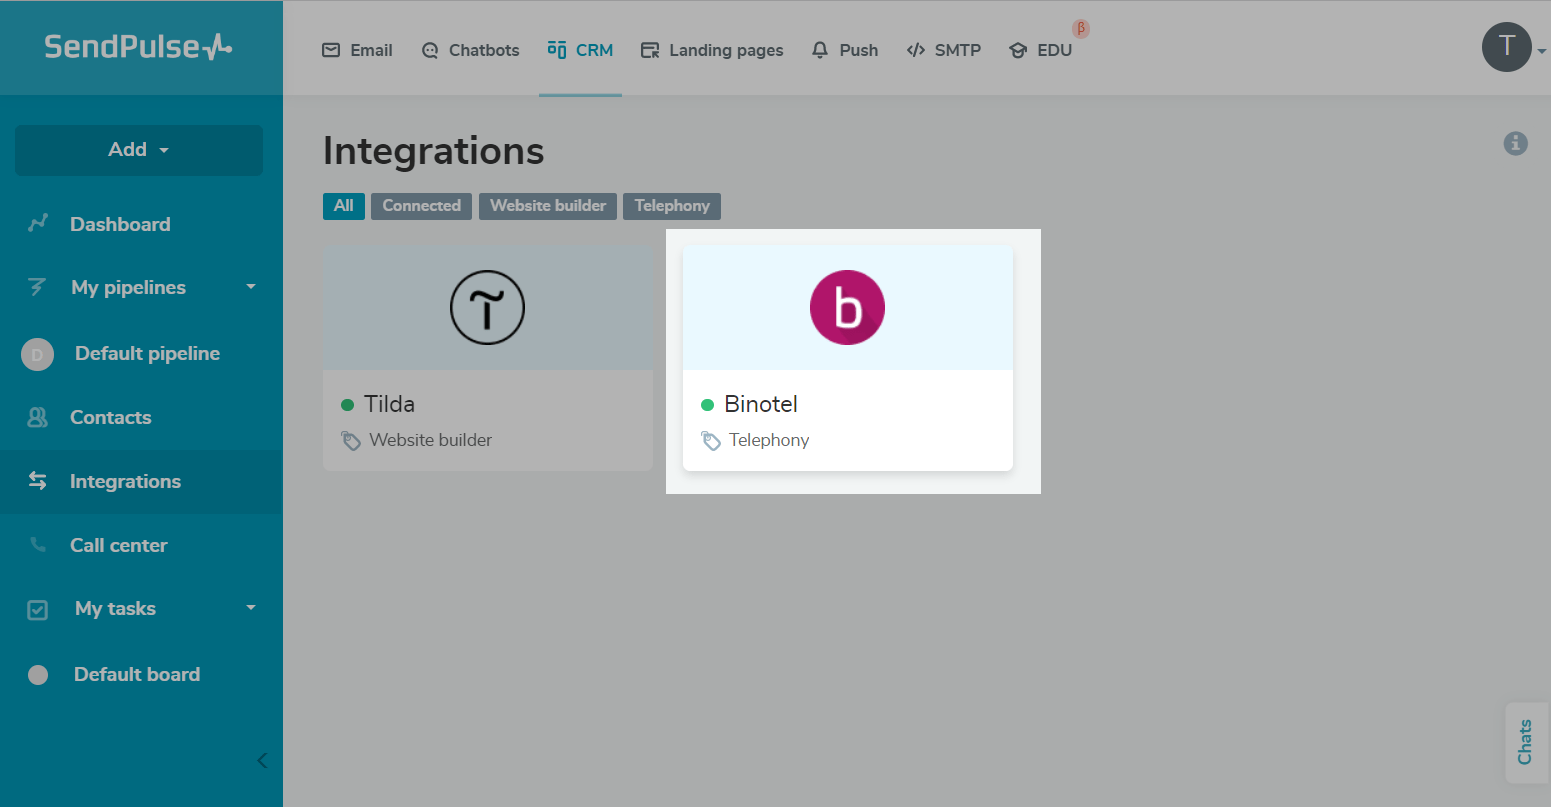Open the Add dropdown button
The height and width of the screenshot is (807, 1551).
pyautogui.click(x=139, y=150)
